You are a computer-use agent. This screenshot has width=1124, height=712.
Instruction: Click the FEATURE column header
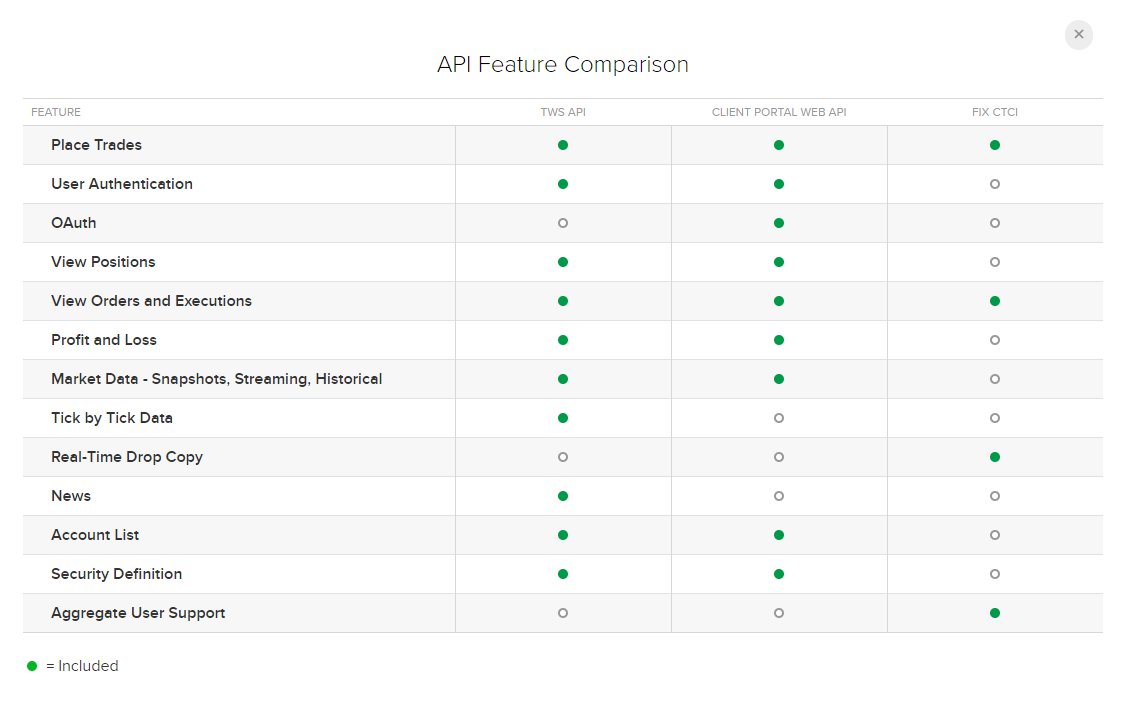click(56, 112)
